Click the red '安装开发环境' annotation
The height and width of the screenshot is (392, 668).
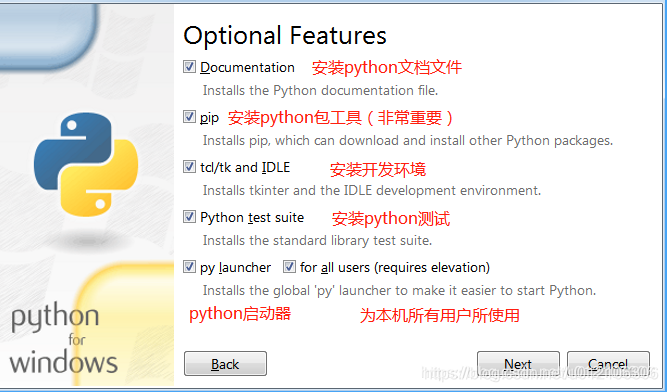[378, 170]
